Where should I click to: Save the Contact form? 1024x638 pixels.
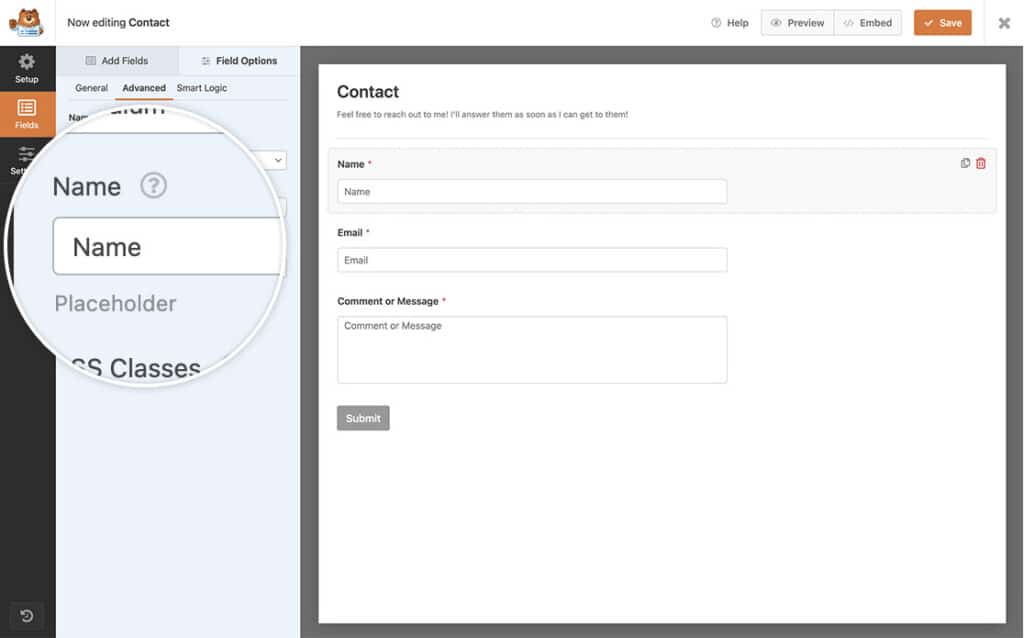[x=941, y=22]
